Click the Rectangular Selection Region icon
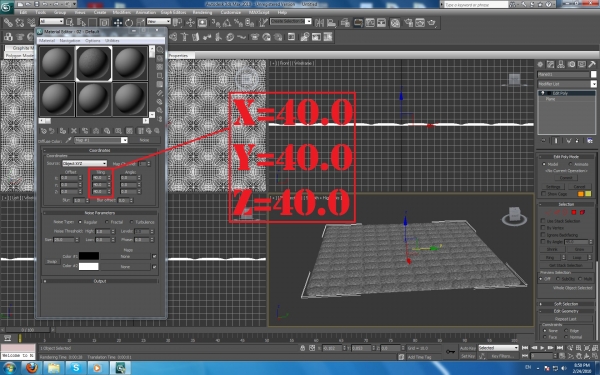The height and width of the screenshot is (375, 600). tap(93, 23)
